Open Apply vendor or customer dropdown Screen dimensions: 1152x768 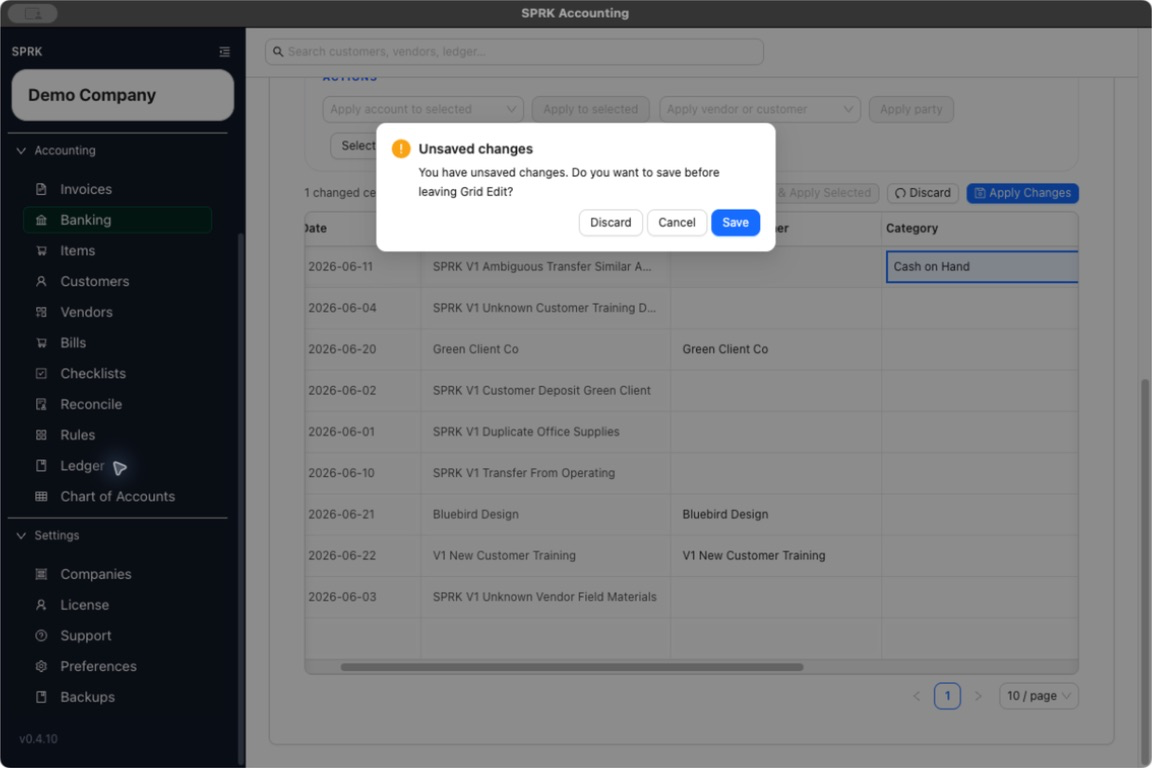[760, 110]
